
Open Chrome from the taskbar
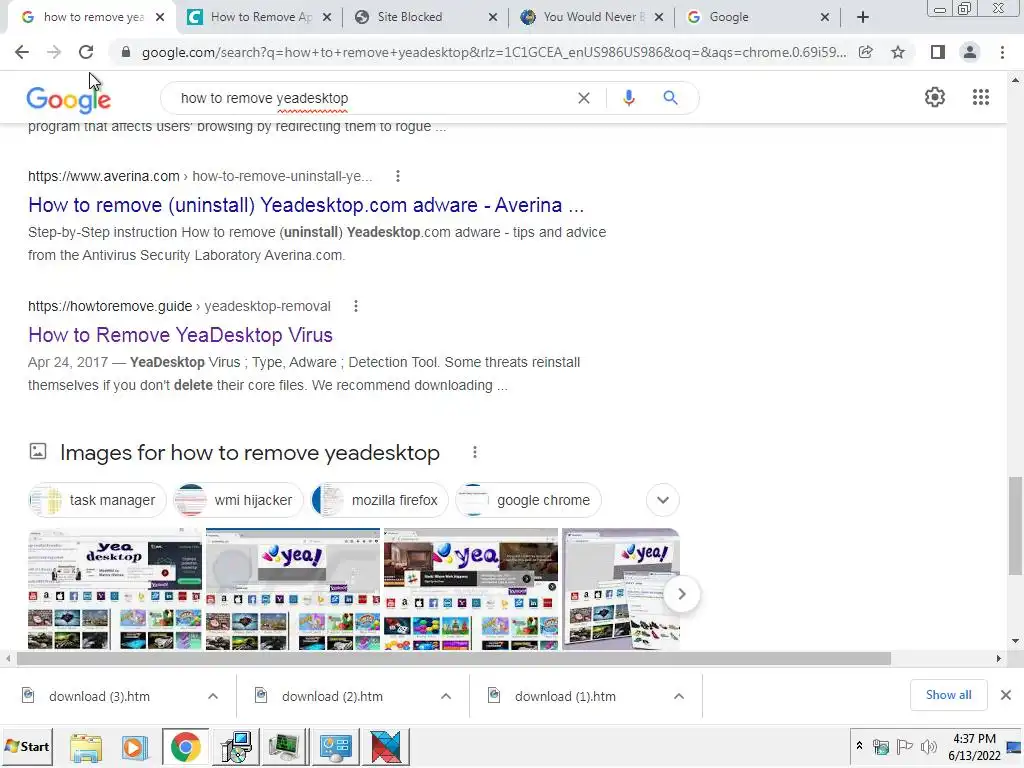[185, 746]
